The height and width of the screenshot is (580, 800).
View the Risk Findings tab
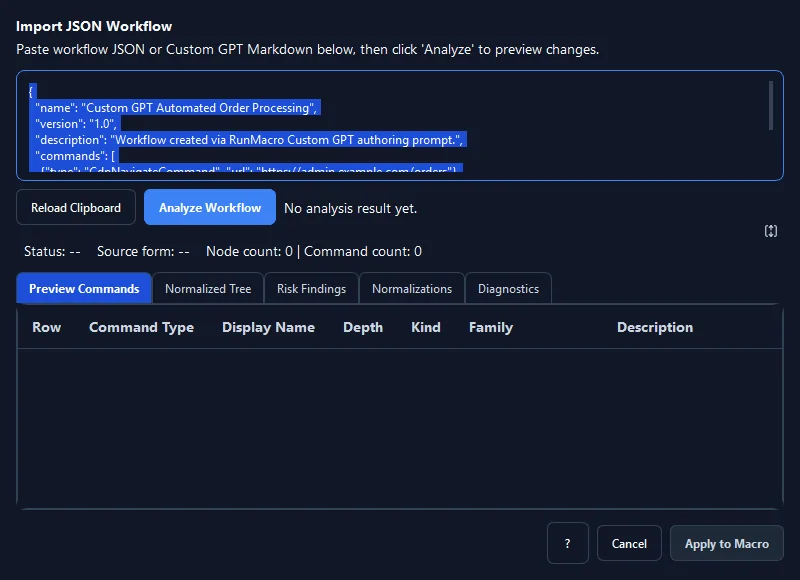click(x=311, y=289)
